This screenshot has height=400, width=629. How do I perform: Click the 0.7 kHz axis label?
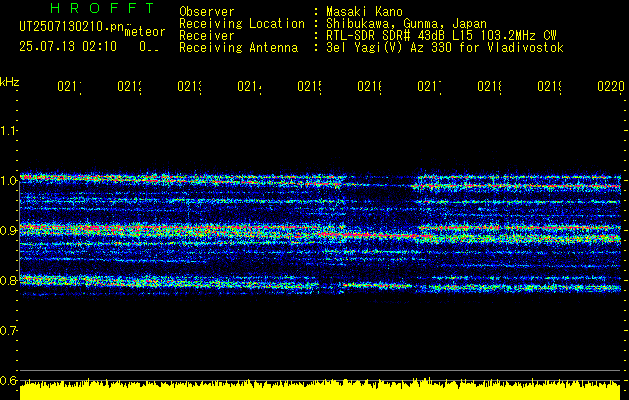click(8, 331)
